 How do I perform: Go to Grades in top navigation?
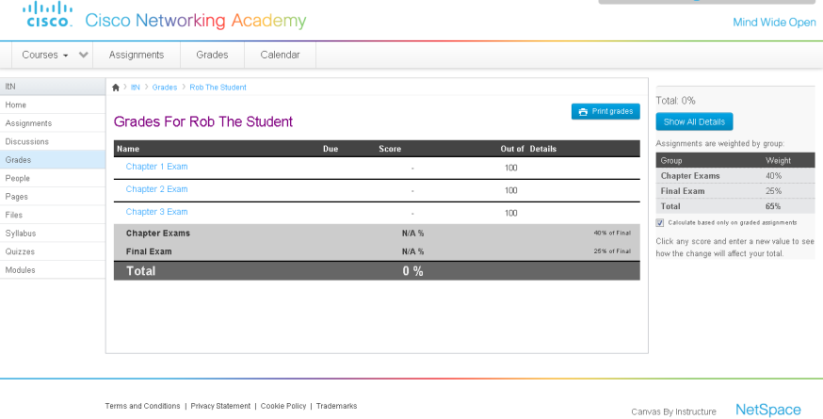pos(213,55)
